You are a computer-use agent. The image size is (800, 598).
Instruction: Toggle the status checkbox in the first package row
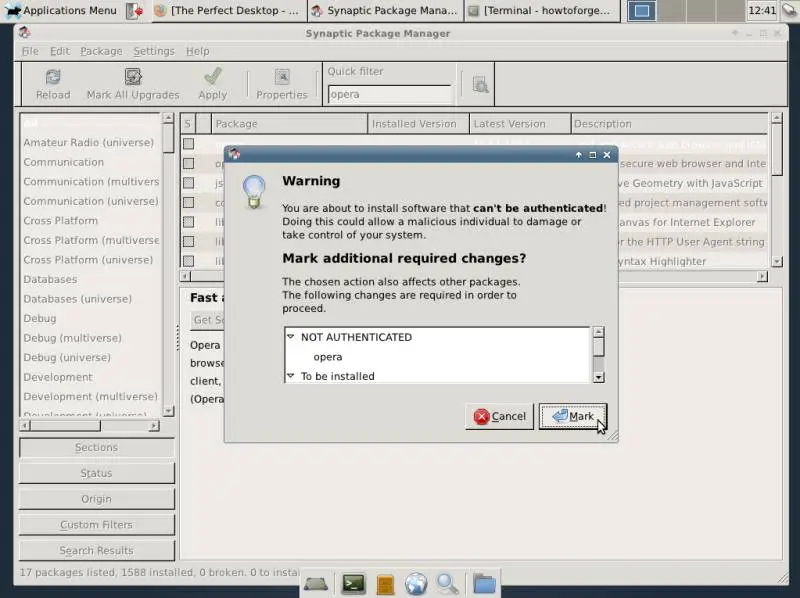click(189, 144)
